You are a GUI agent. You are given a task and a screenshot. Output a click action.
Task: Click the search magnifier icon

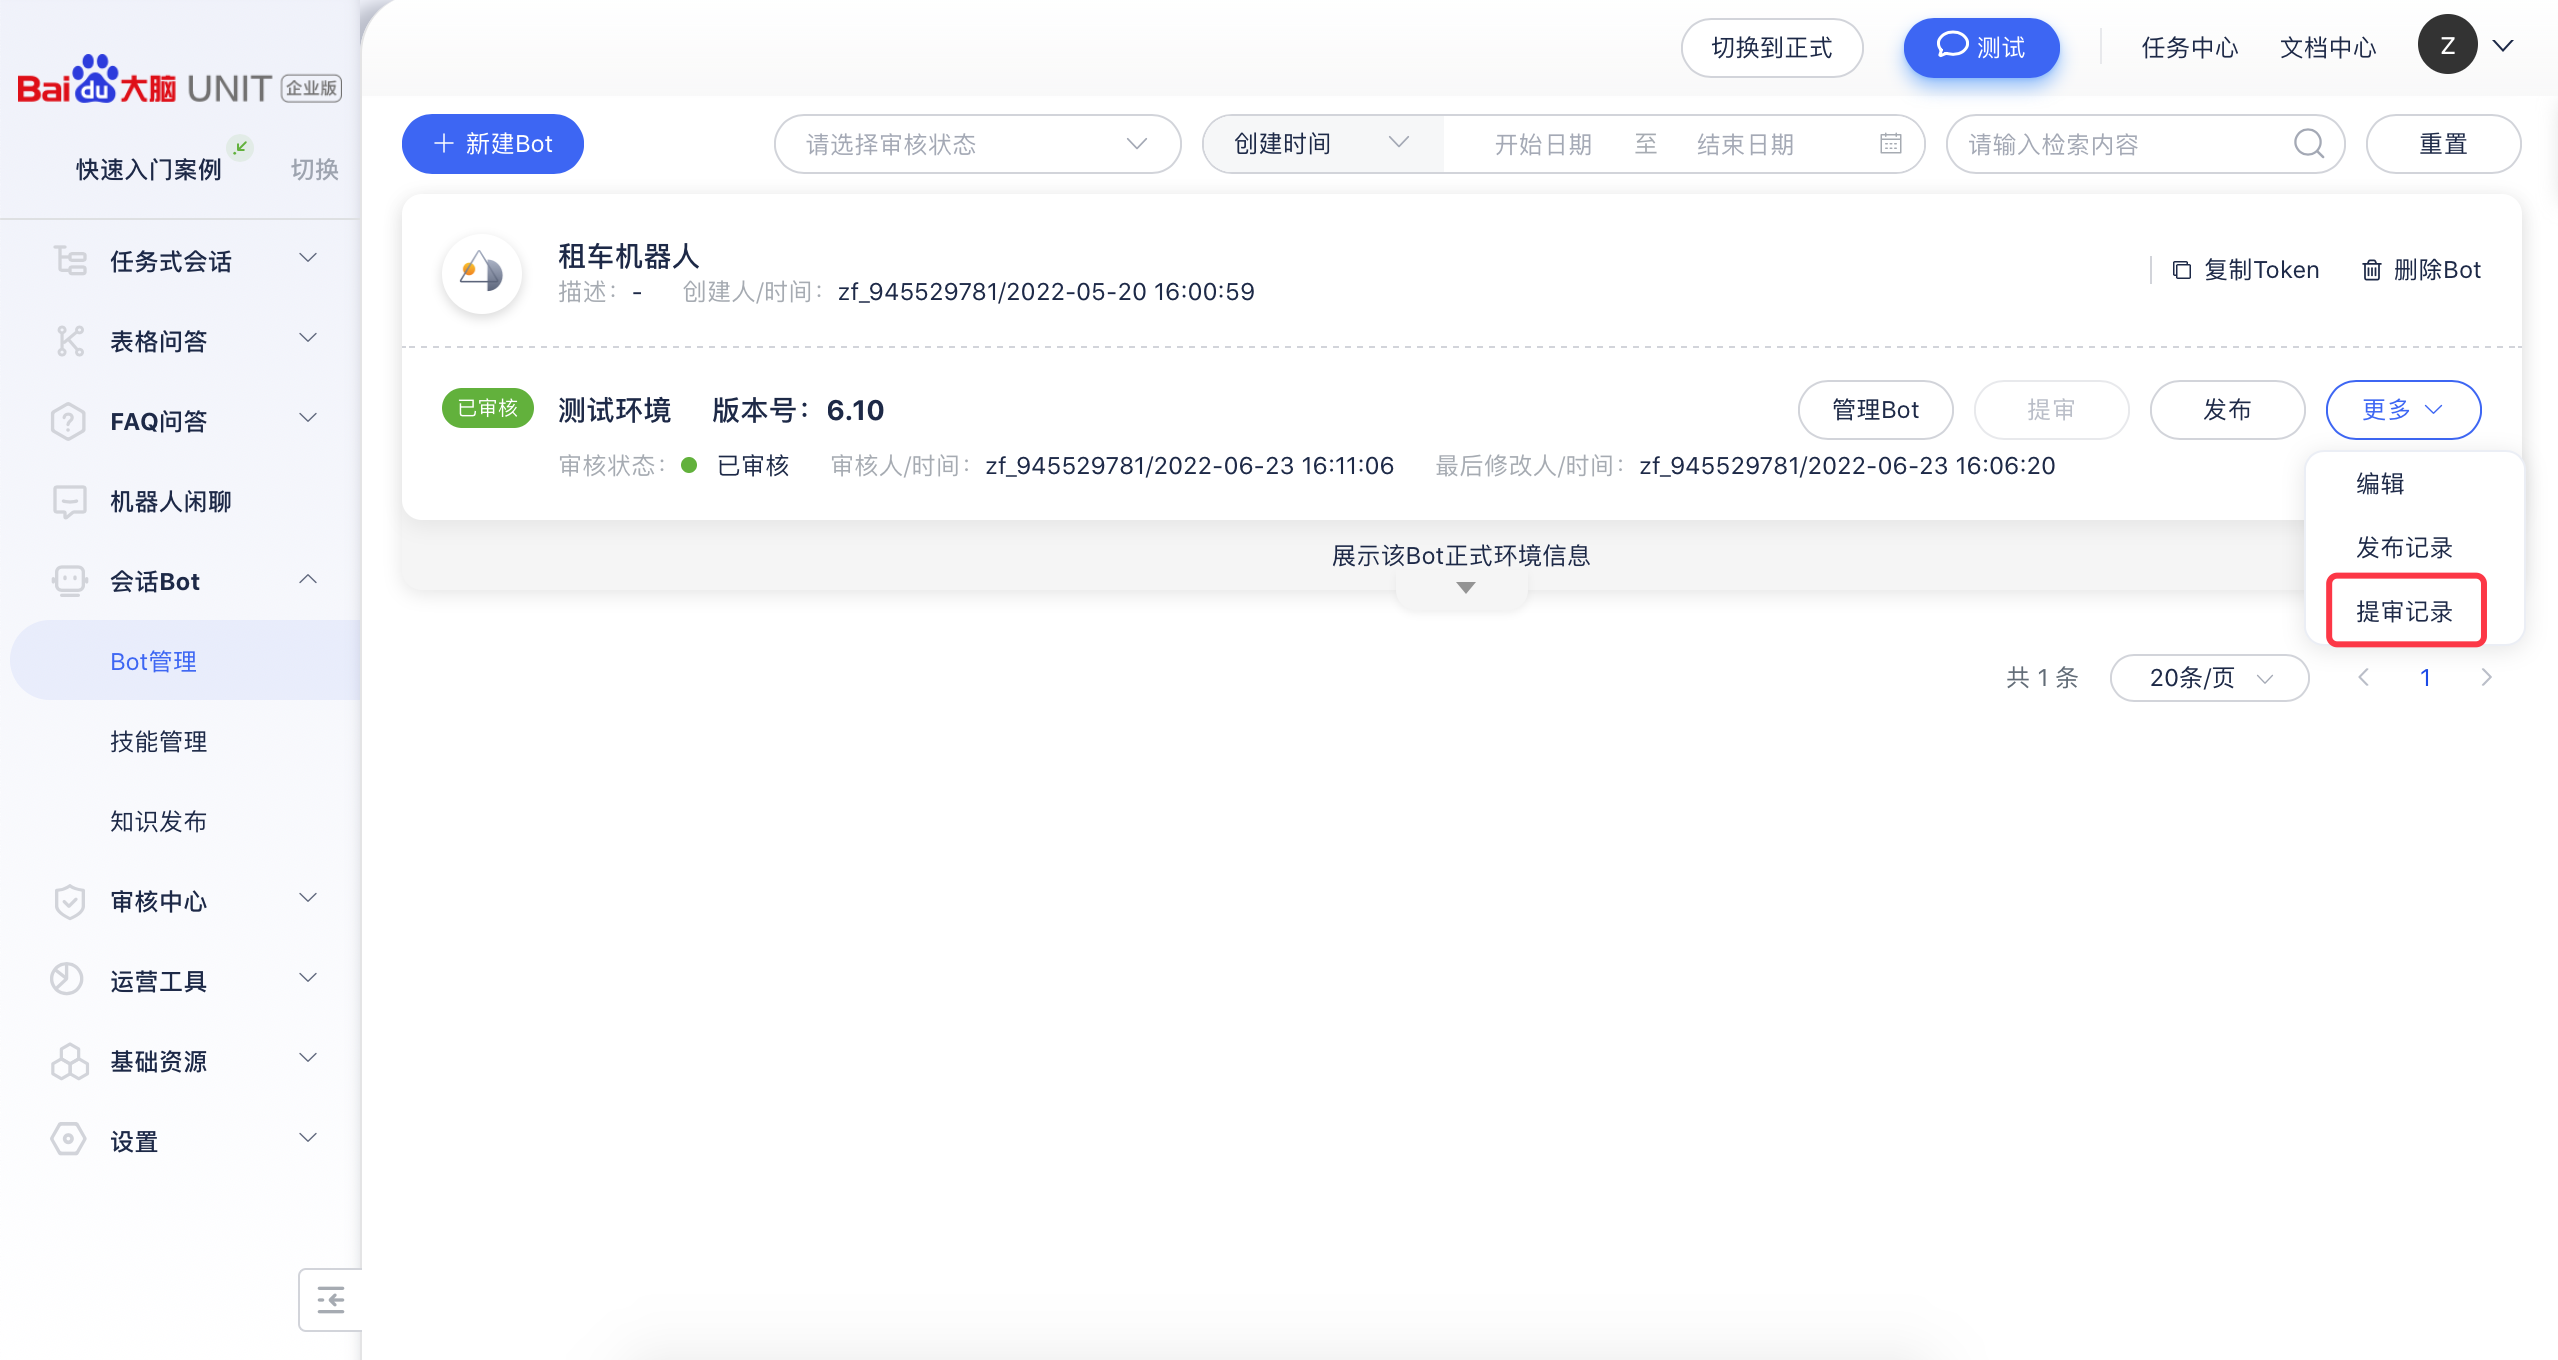coord(2309,144)
